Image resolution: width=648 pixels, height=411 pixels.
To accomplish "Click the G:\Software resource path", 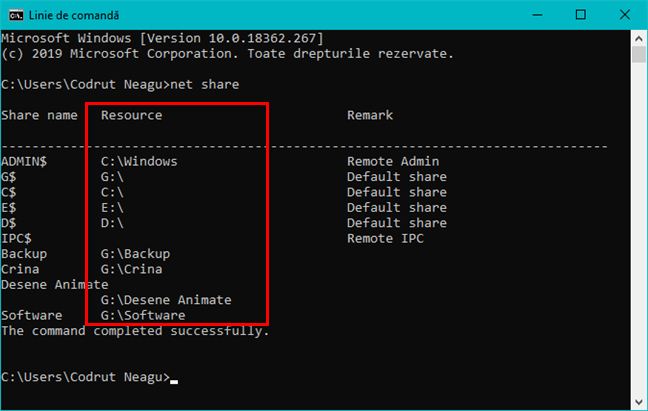I will point(143,315).
